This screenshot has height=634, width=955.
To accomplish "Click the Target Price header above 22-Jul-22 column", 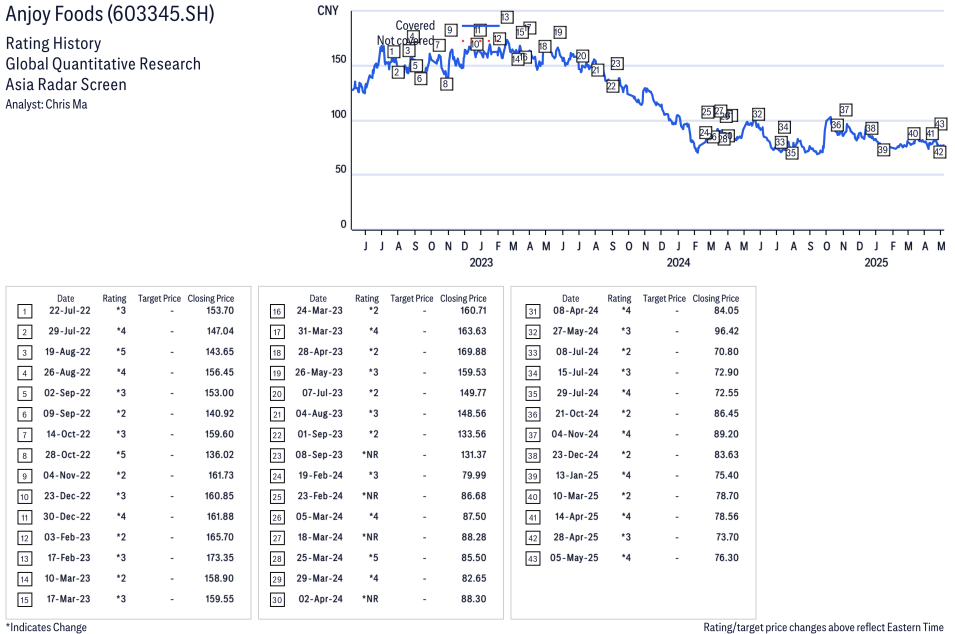I will 160,298.
